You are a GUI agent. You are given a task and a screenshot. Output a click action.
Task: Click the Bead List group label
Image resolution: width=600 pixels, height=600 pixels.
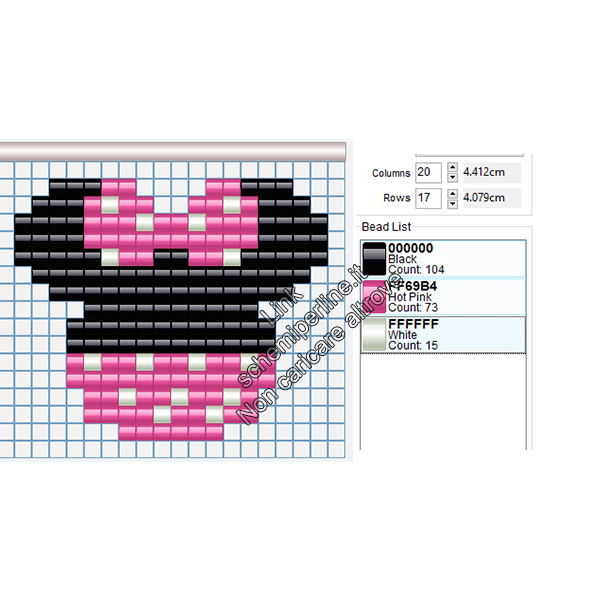point(386,227)
